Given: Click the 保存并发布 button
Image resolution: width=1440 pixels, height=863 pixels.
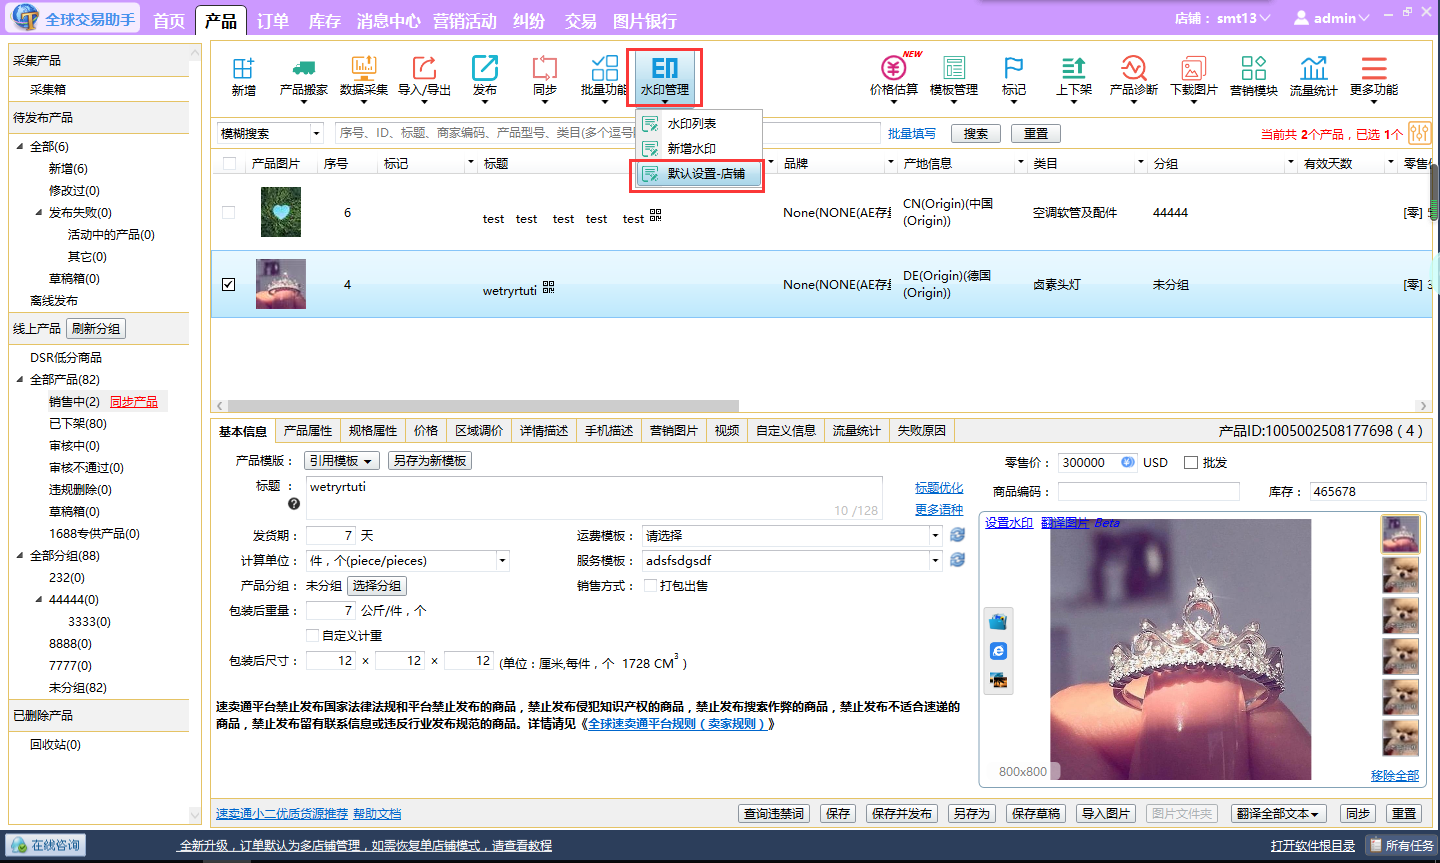Looking at the screenshot, I should [902, 814].
